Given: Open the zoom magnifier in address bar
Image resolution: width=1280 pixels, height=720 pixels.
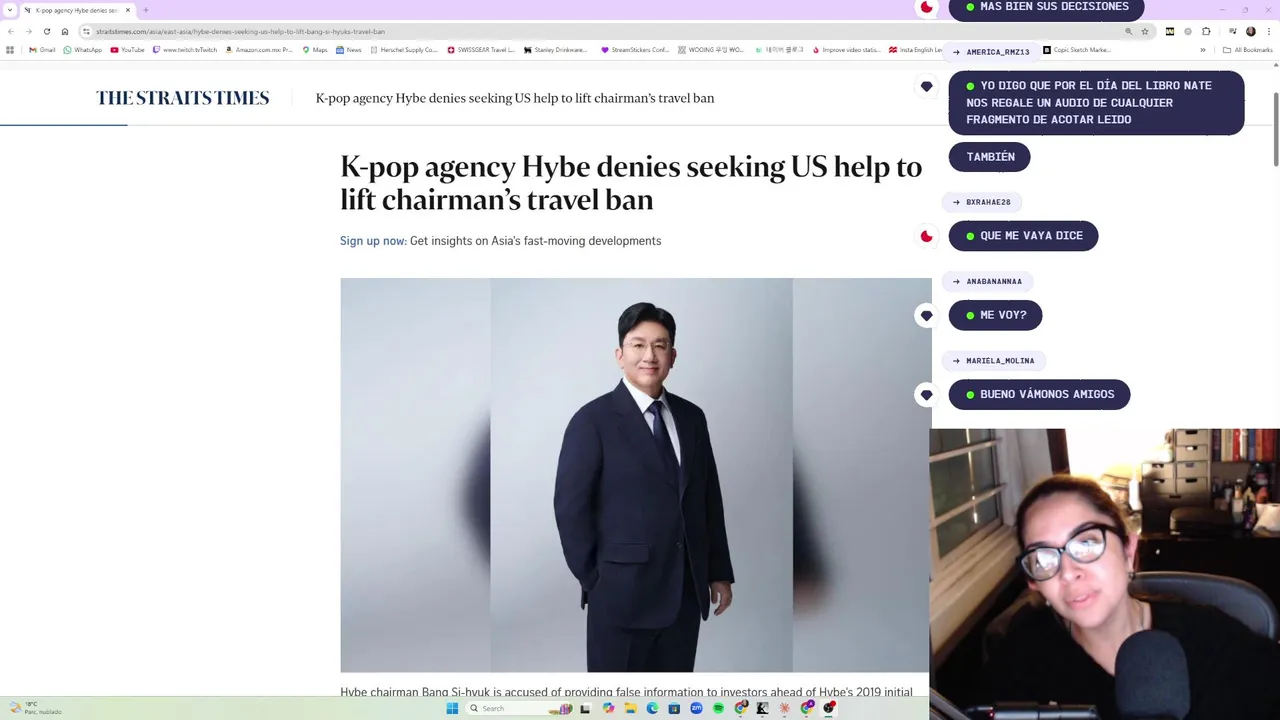Looking at the screenshot, I should point(1129,31).
